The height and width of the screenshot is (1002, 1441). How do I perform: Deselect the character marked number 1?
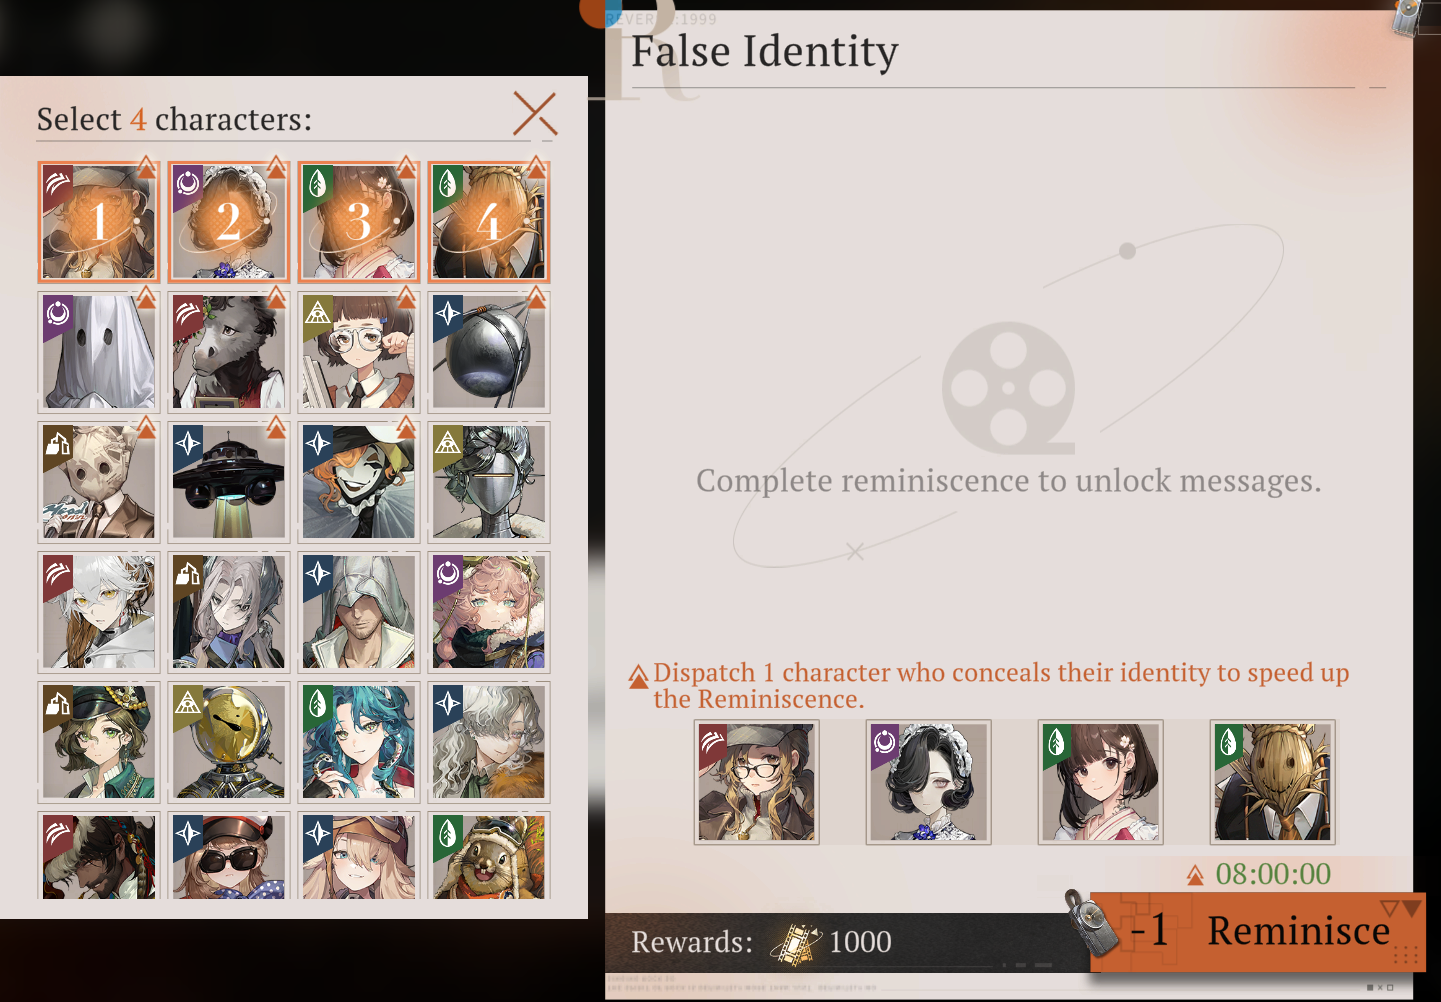coord(99,222)
